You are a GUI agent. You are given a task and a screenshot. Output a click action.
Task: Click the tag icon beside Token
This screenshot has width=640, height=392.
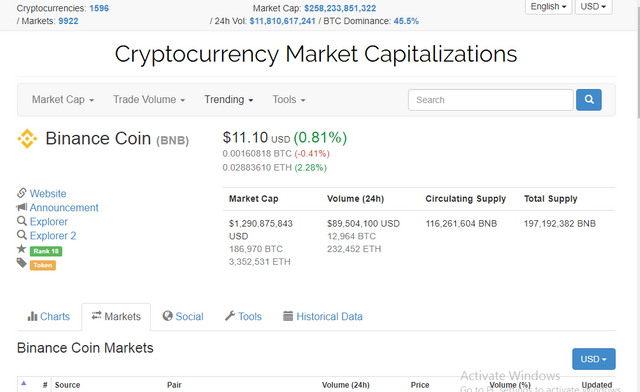pyautogui.click(x=22, y=263)
